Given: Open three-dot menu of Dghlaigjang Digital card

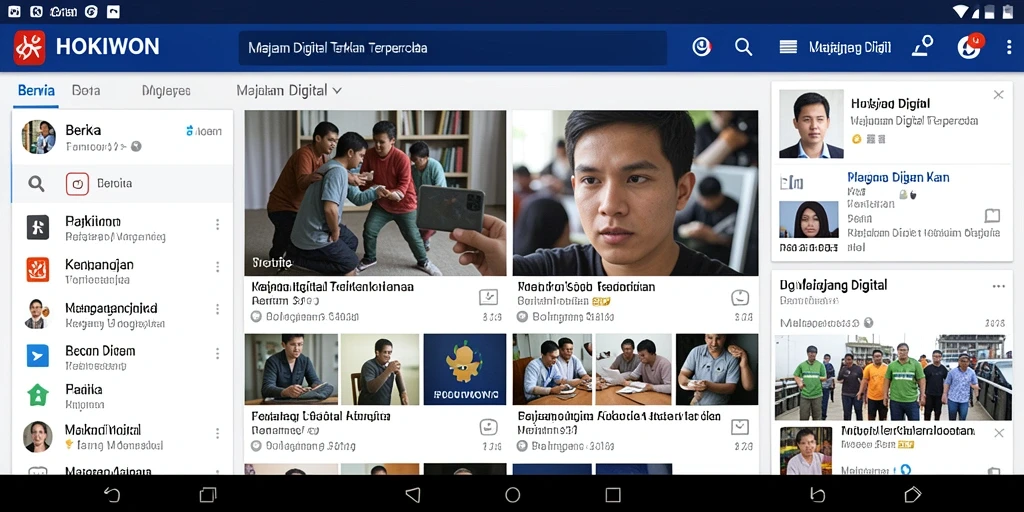Looking at the screenshot, I should coord(999,286).
